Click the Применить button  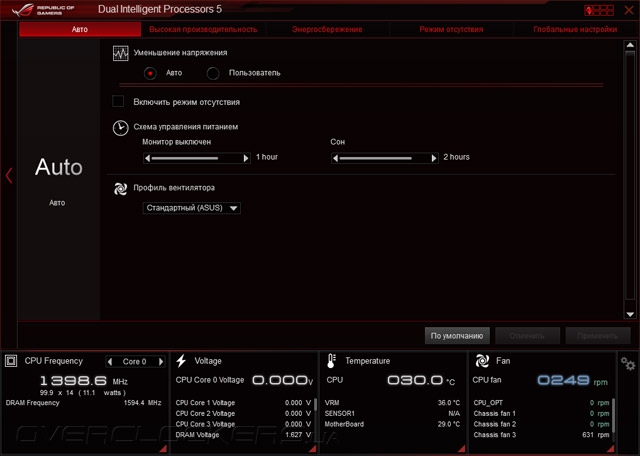pyautogui.click(x=598, y=336)
